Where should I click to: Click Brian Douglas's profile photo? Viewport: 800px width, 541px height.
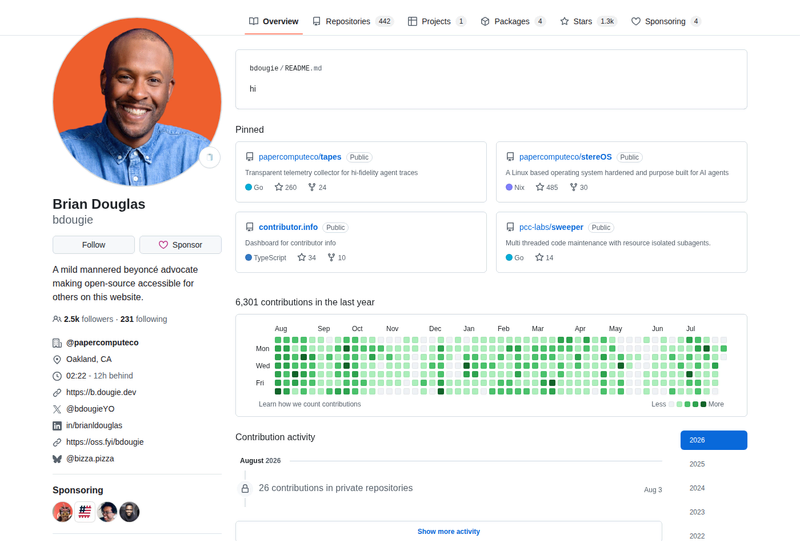click(x=137, y=102)
